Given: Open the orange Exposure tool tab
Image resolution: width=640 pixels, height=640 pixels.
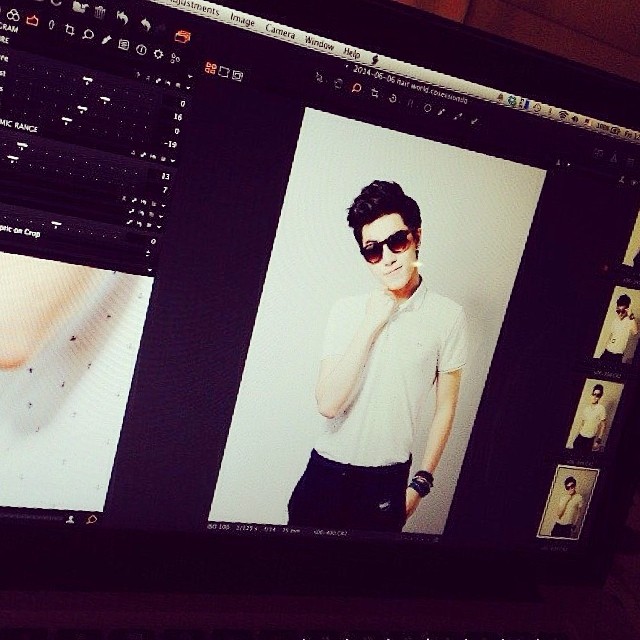Looking at the screenshot, I should point(32,20).
